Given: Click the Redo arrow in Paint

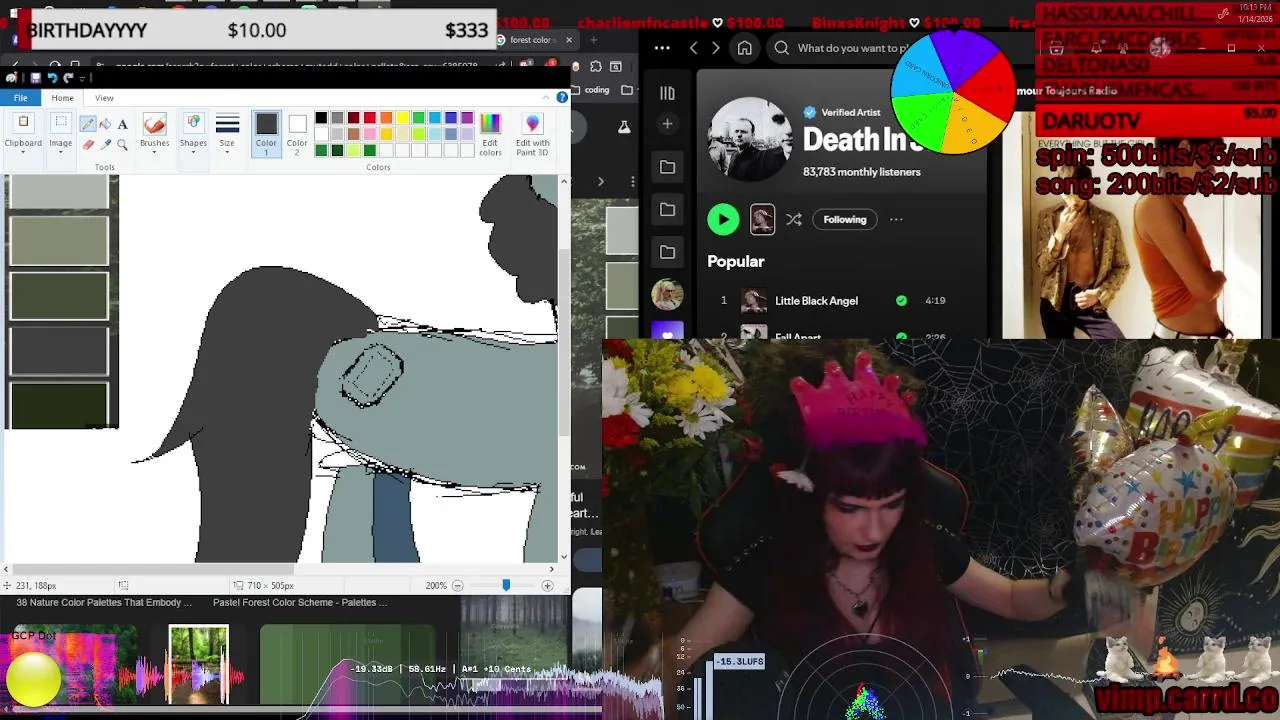Looking at the screenshot, I should [x=68, y=78].
